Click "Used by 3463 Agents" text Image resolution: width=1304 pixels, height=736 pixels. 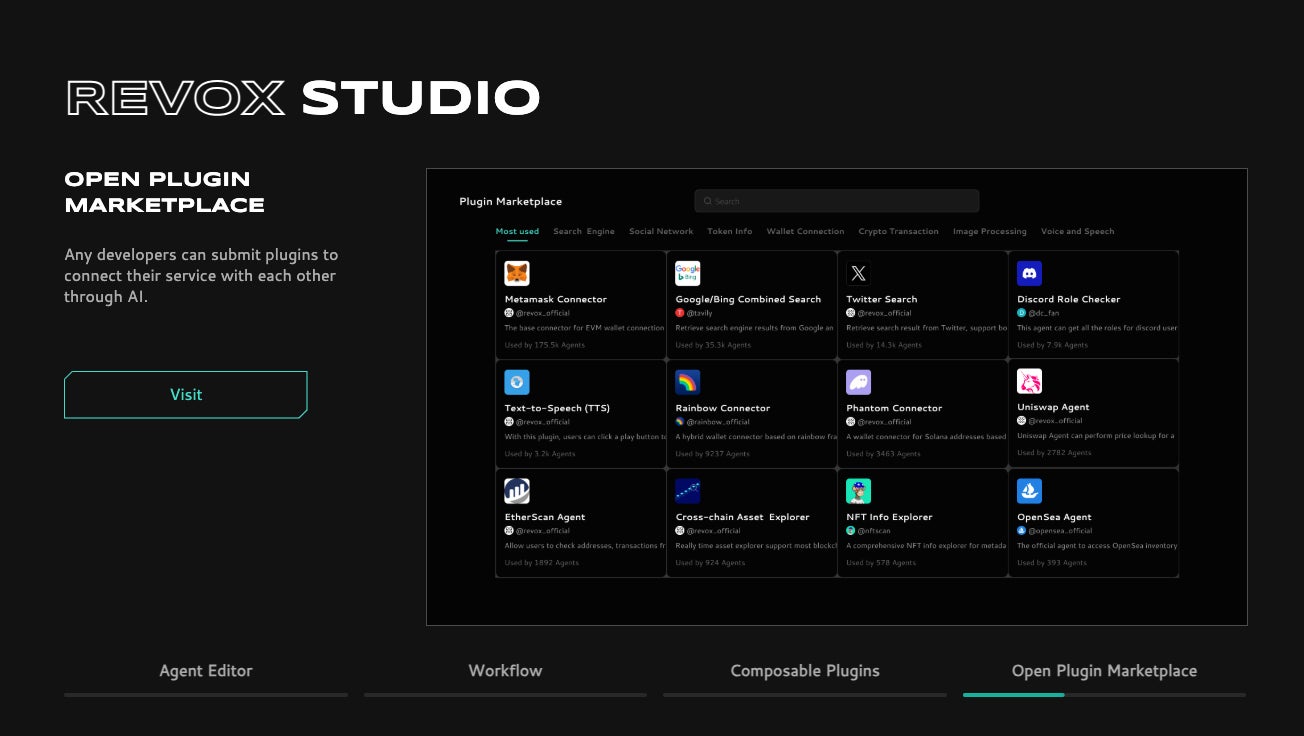click(883, 454)
